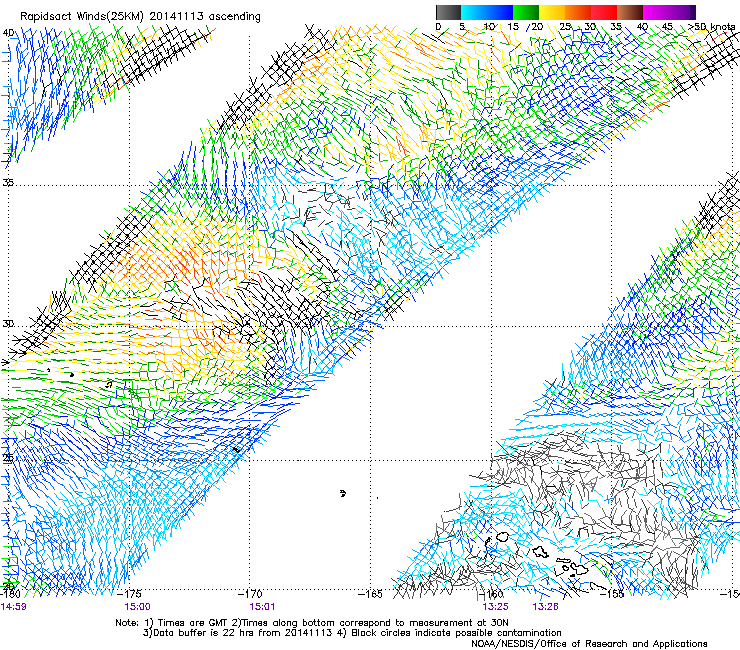The width and height of the screenshot is (740, 650).
Task: Click the cyan-blue 5-15 knots legend band
Action: click(487, 12)
